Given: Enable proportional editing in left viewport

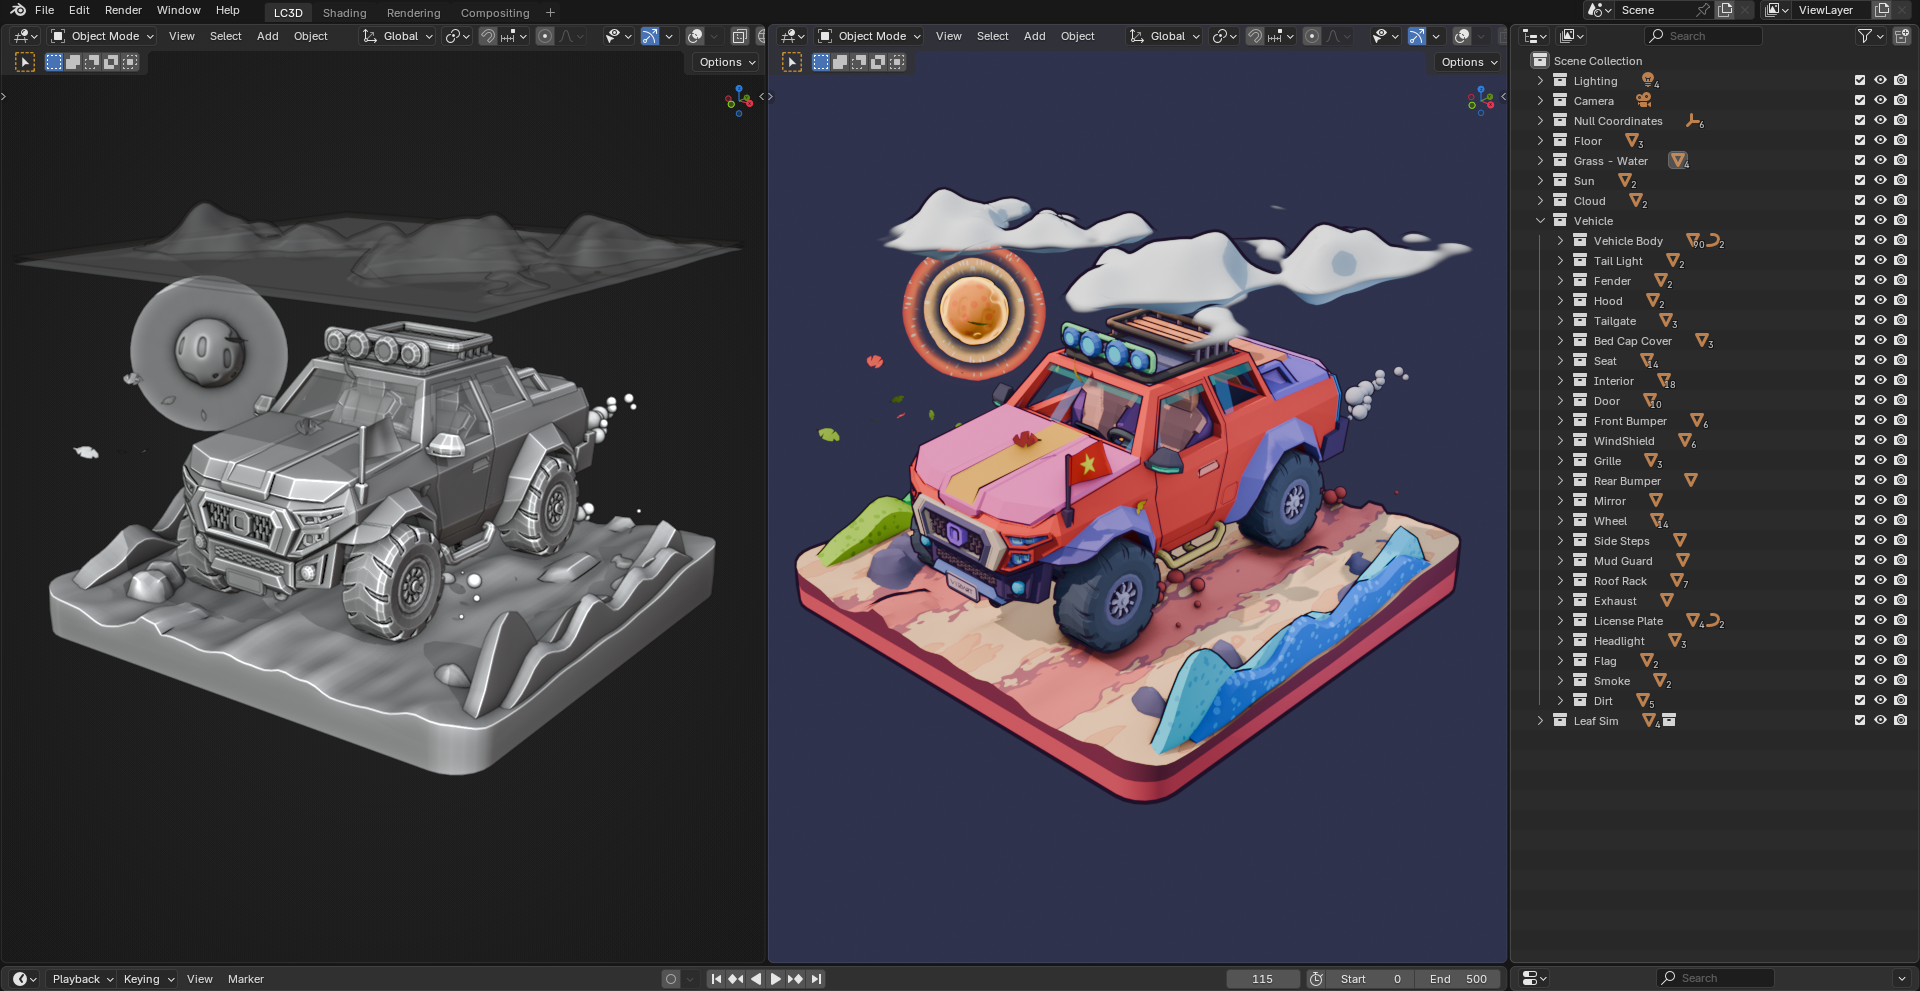Looking at the screenshot, I should [545, 36].
